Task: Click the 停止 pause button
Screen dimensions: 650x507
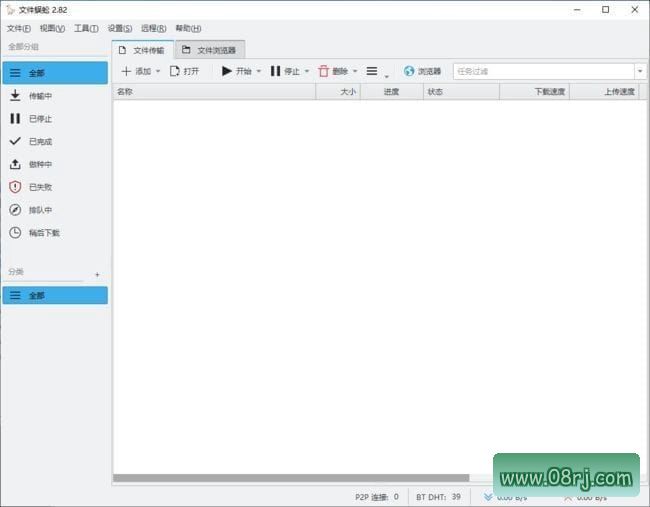Action: [x=285, y=71]
